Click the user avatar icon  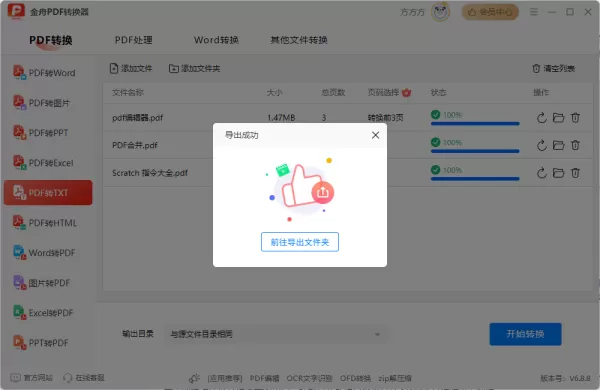click(x=440, y=12)
